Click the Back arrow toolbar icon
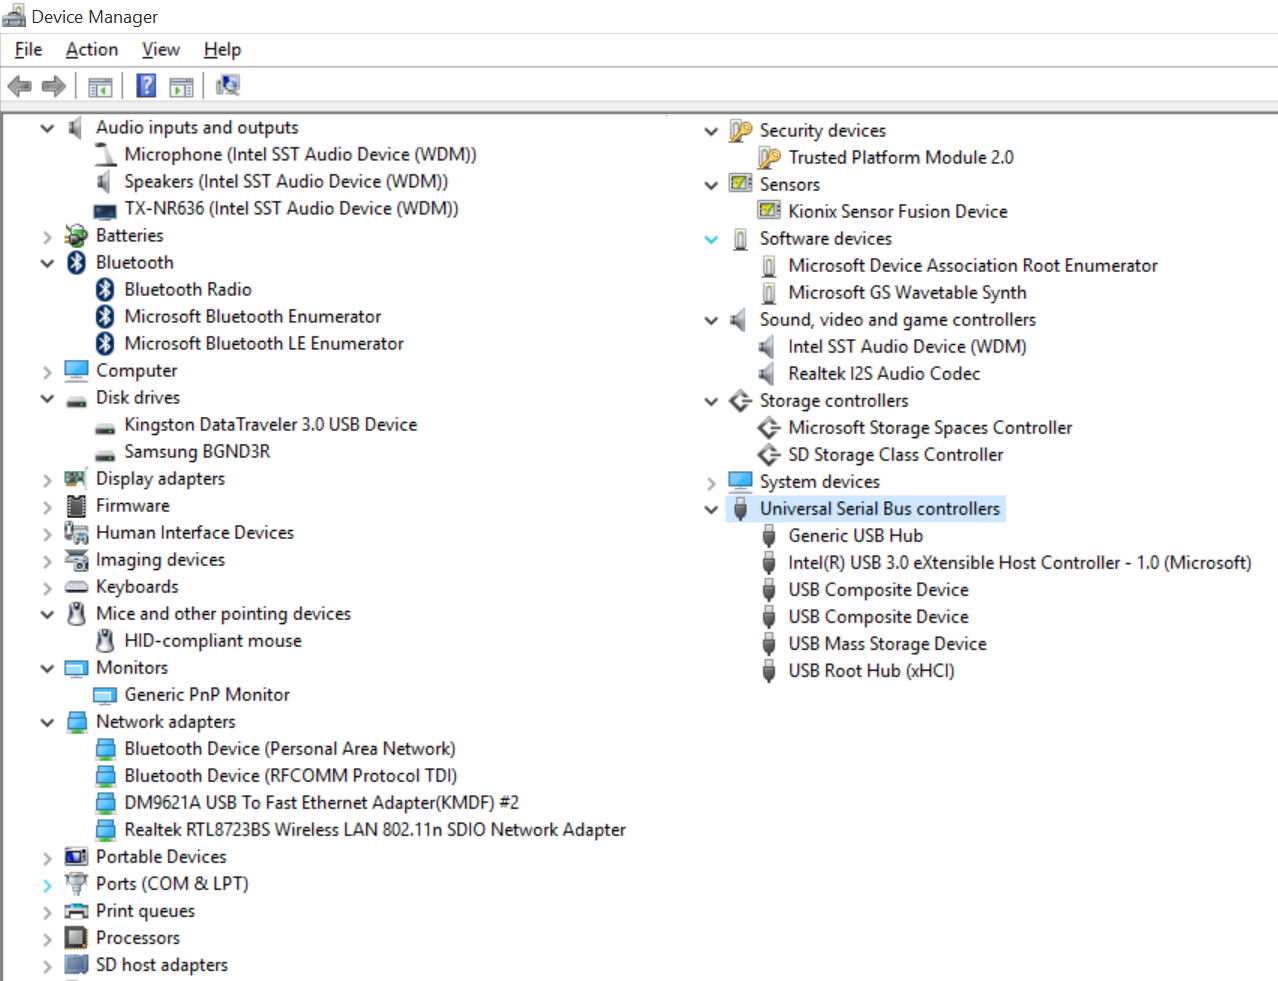This screenshot has width=1278, height=981. point(19,86)
